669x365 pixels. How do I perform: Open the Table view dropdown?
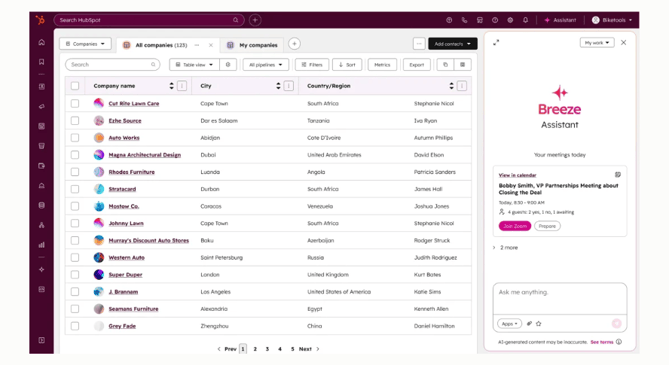pos(195,64)
